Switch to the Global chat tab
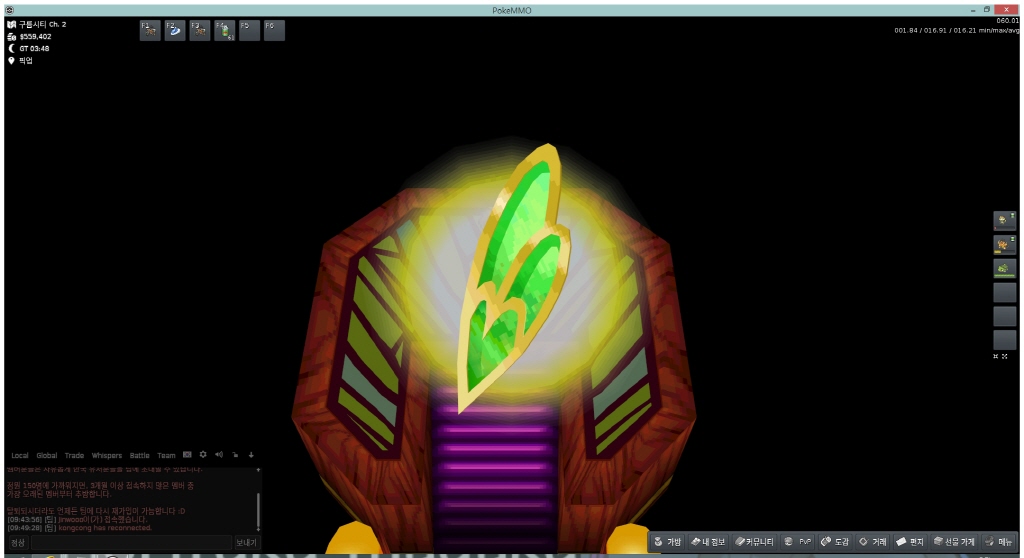 click(x=47, y=455)
